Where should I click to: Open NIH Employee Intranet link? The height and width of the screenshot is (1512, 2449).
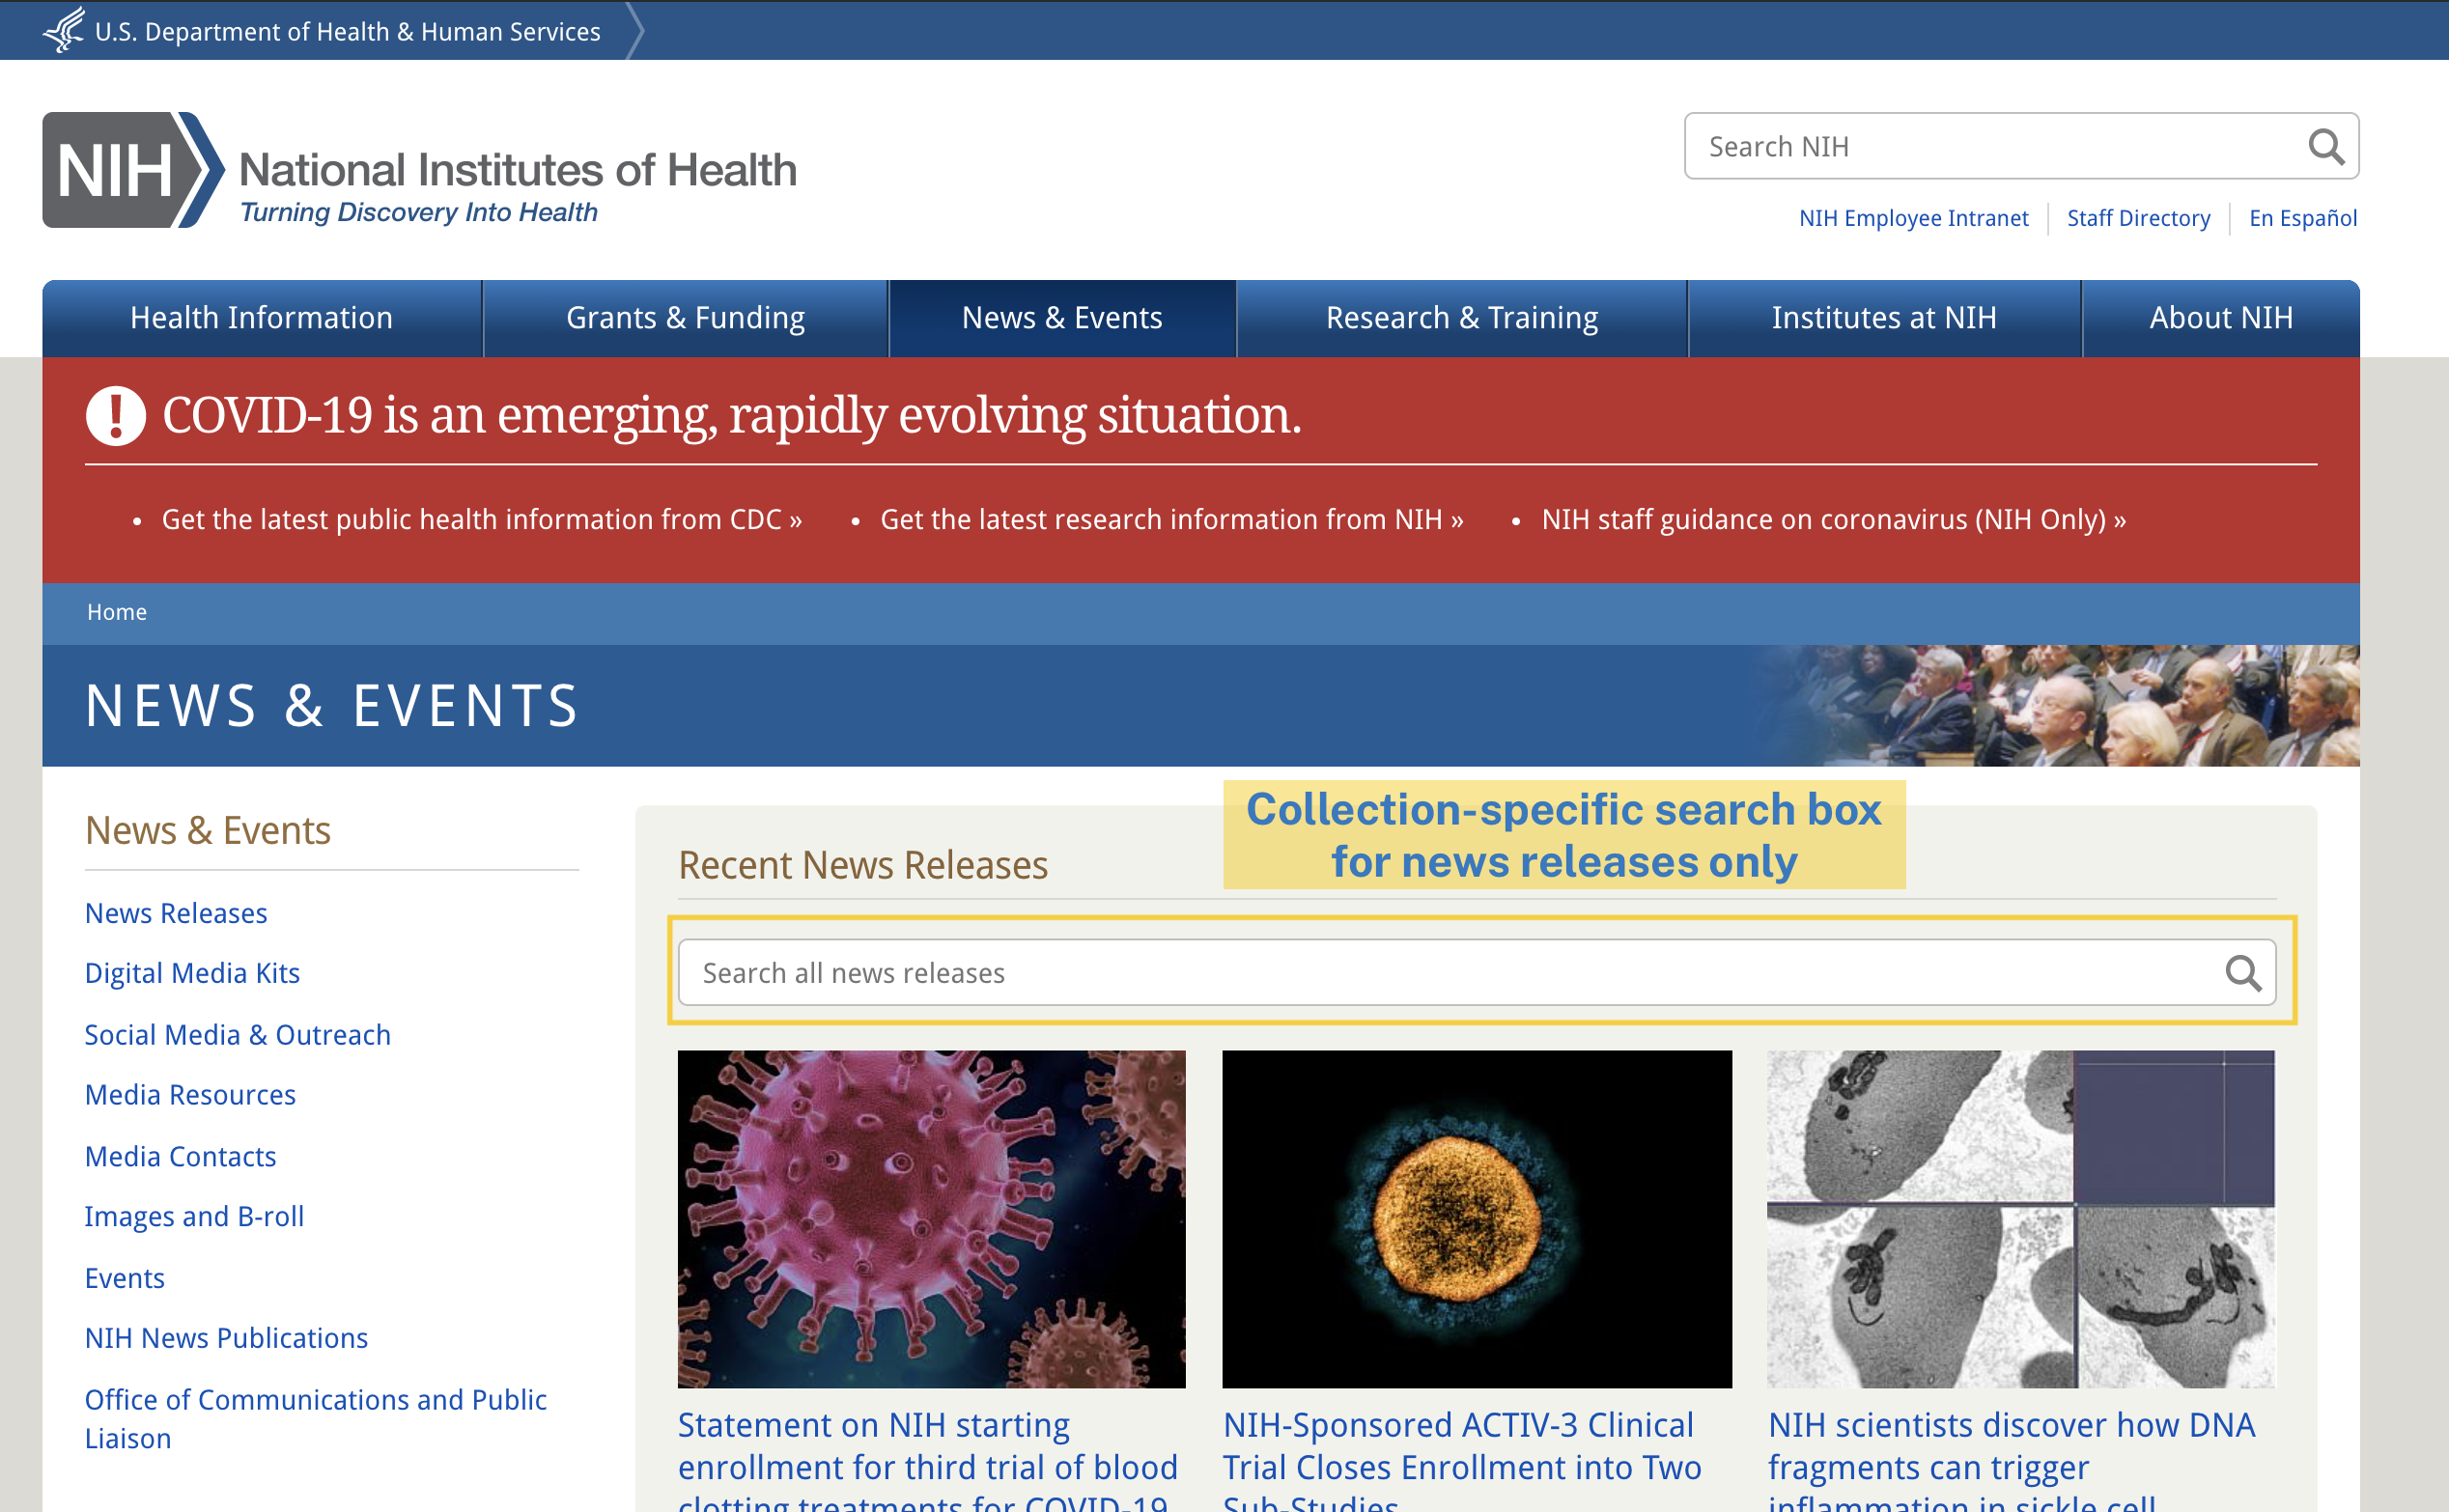1913,218
